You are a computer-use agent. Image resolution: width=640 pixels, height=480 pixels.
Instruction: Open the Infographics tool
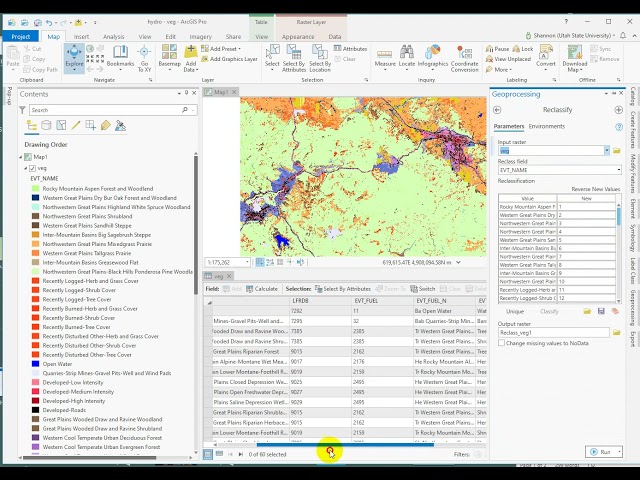point(433,56)
